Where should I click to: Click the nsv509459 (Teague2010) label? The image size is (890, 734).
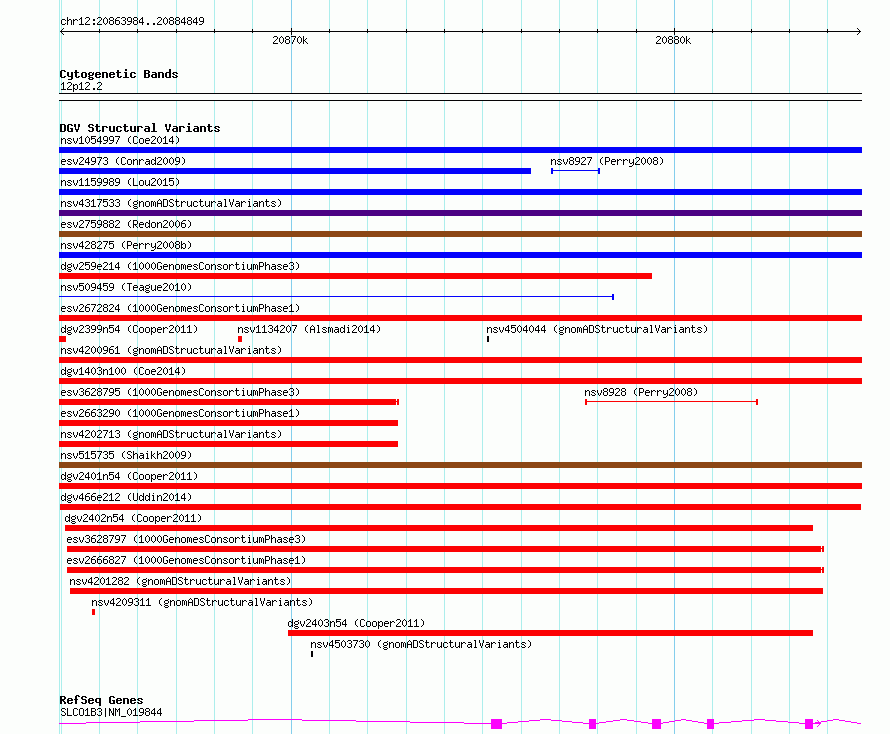[x=126, y=287]
